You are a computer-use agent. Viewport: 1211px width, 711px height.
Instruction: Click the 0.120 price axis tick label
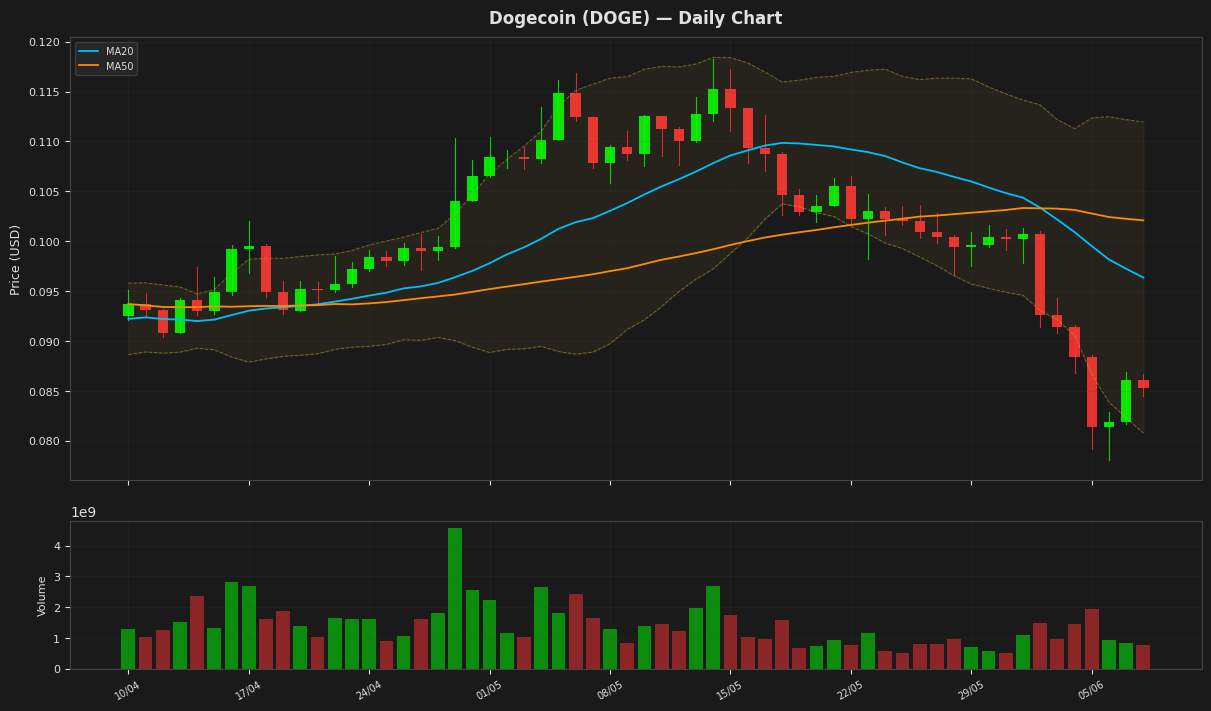[x=43, y=42]
